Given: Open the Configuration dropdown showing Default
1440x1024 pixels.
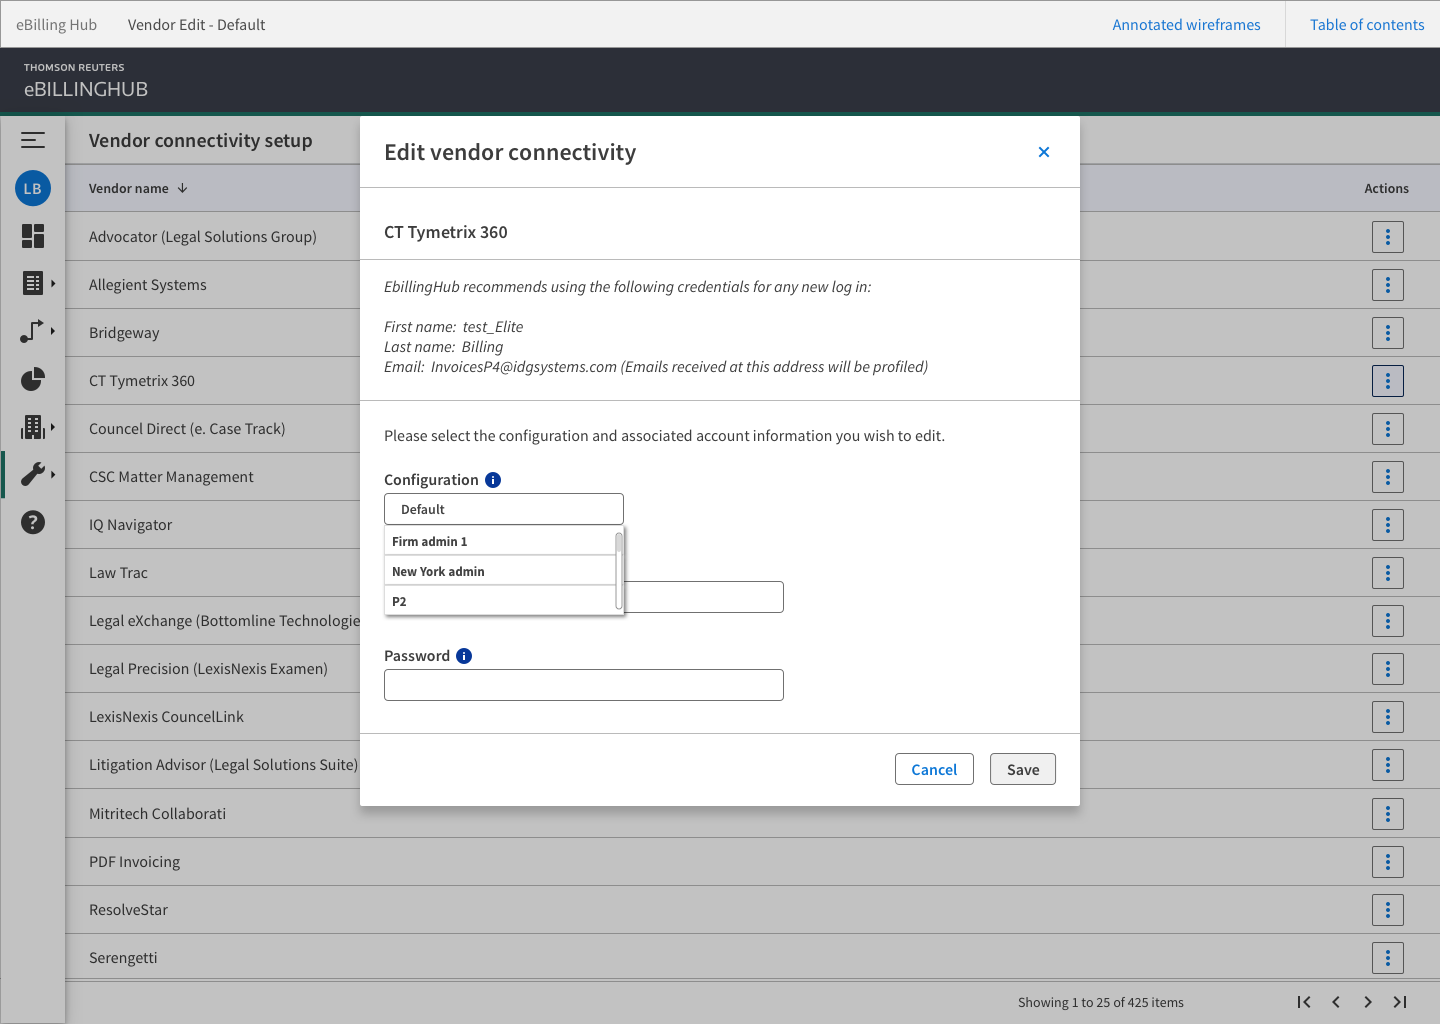Looking at the screenshot, I should (x=504, y=509).
